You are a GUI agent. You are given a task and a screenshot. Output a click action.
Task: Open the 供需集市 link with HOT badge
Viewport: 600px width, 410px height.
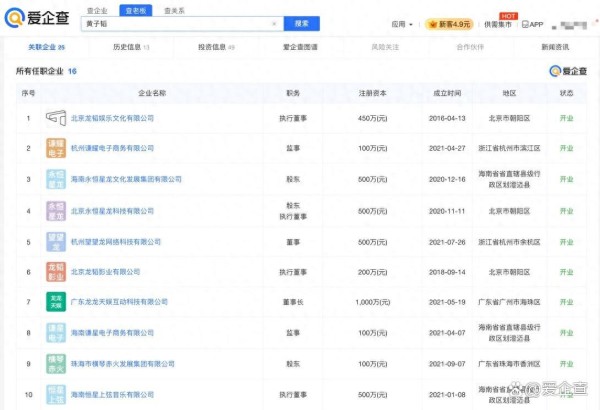point(498,24)
